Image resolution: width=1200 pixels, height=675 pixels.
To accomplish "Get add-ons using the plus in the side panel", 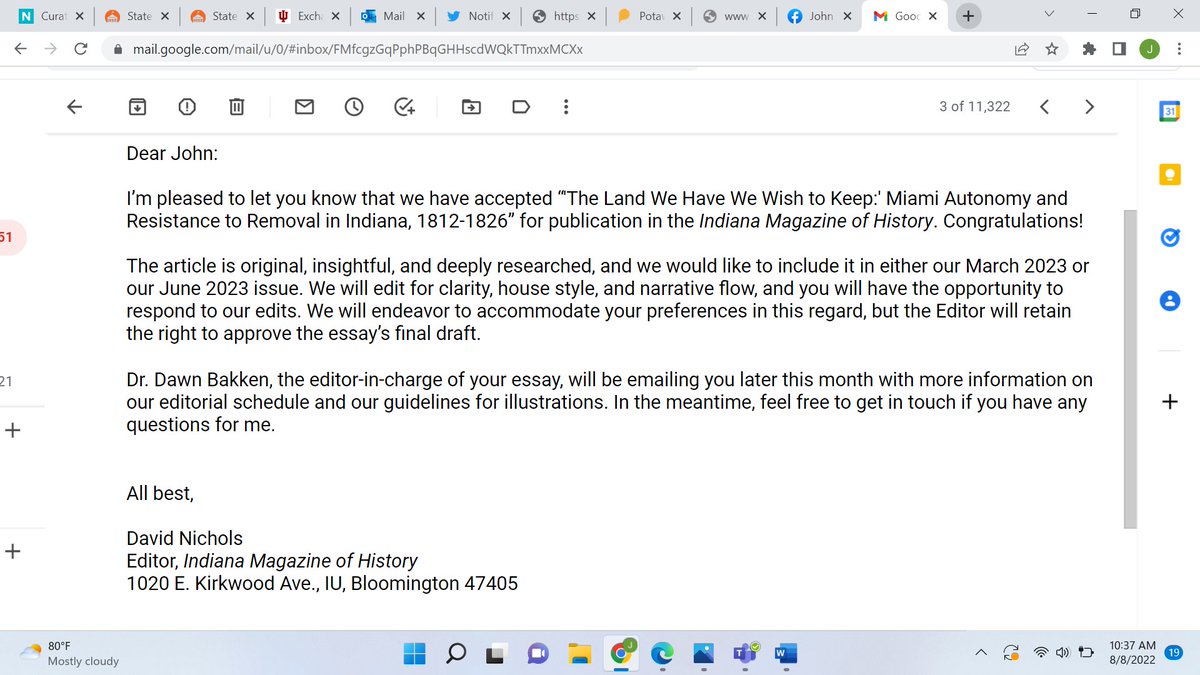I will (x=1168, y=402).
